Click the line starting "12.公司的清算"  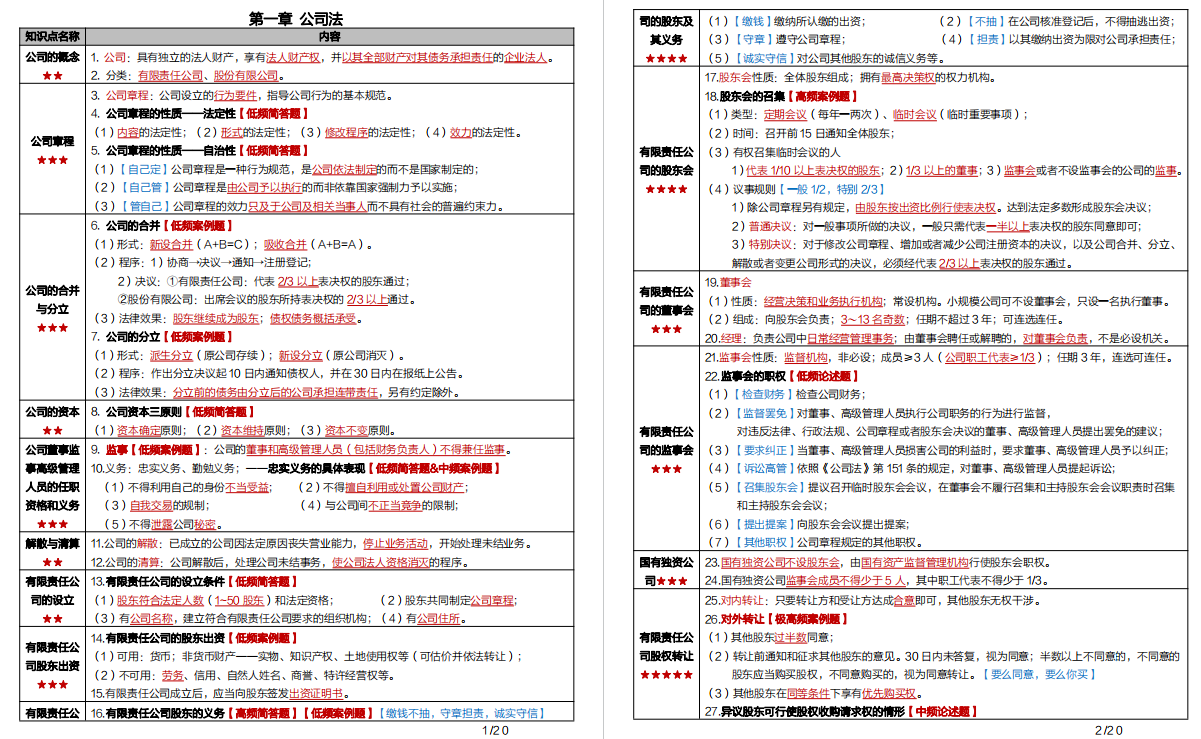283,562
